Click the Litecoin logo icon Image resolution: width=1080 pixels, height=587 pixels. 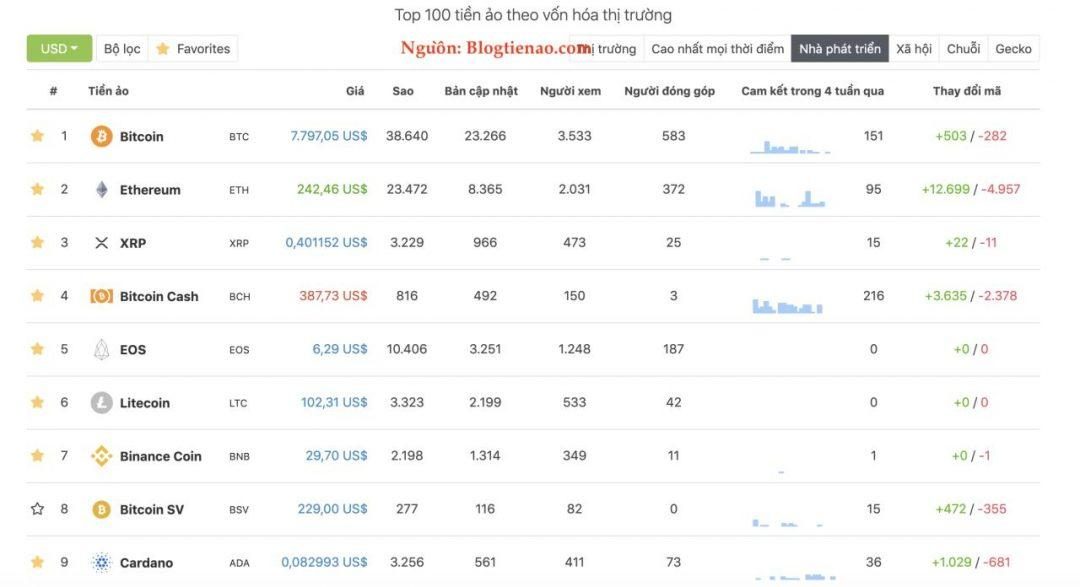101,402
